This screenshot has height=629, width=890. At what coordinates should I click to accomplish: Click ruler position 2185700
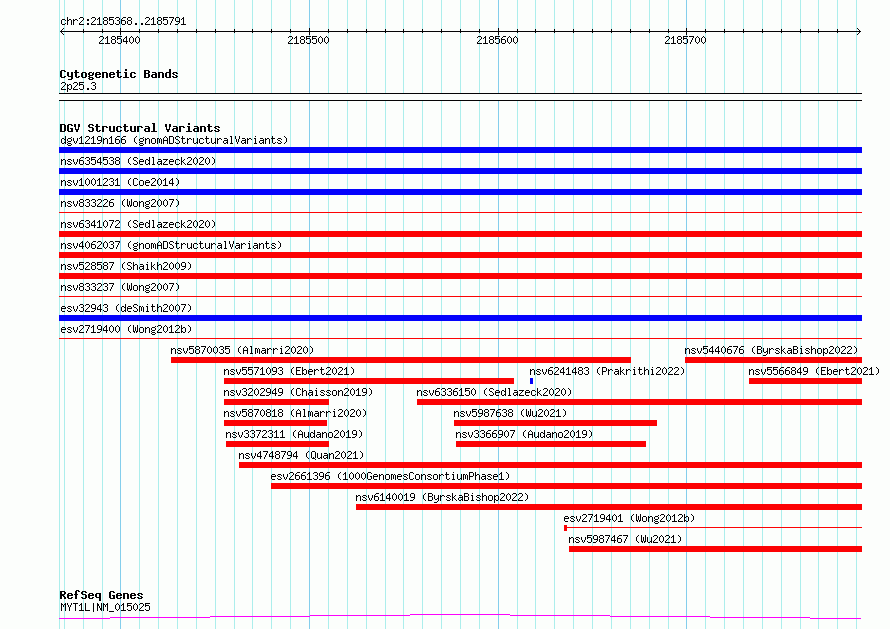pos(686,40)
